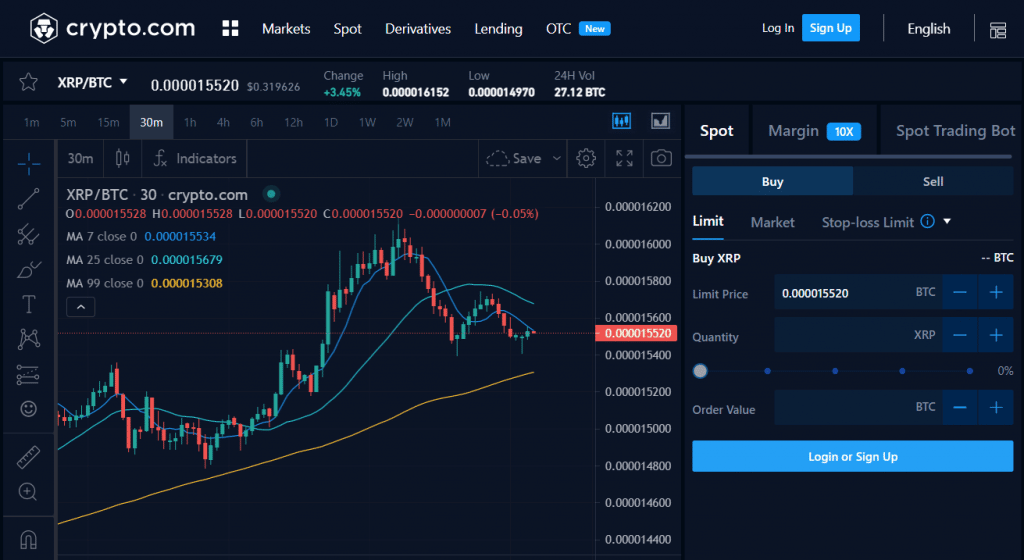This screenshot has width=1024, height=560.
Task: Select the 1W timeframe
Action: click(x=368, y=122)
